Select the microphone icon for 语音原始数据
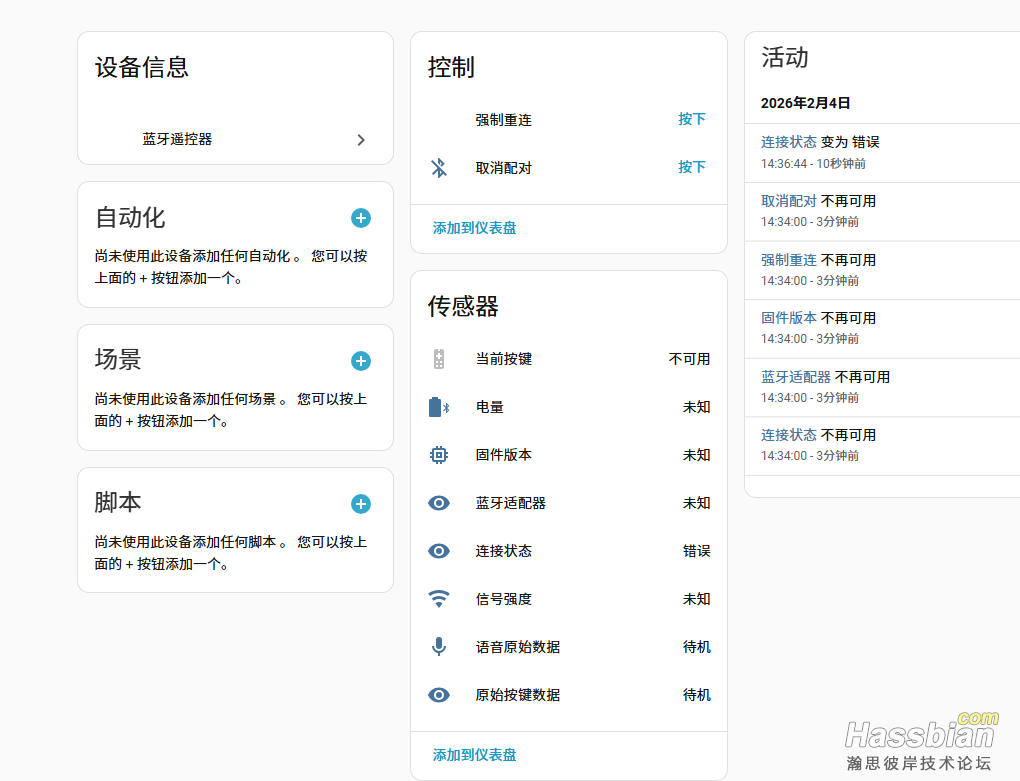 coord(439,647)
